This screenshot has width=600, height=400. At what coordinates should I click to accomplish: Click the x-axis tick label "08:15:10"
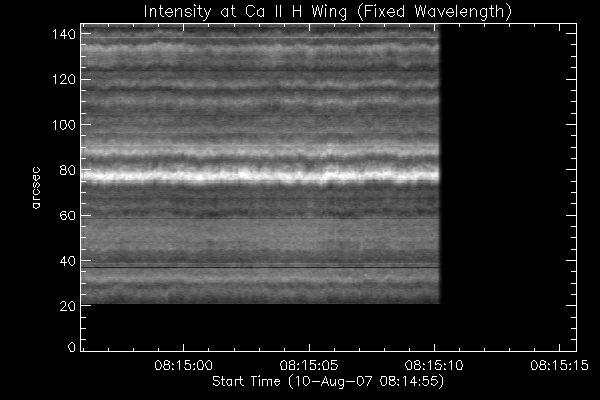434,365
